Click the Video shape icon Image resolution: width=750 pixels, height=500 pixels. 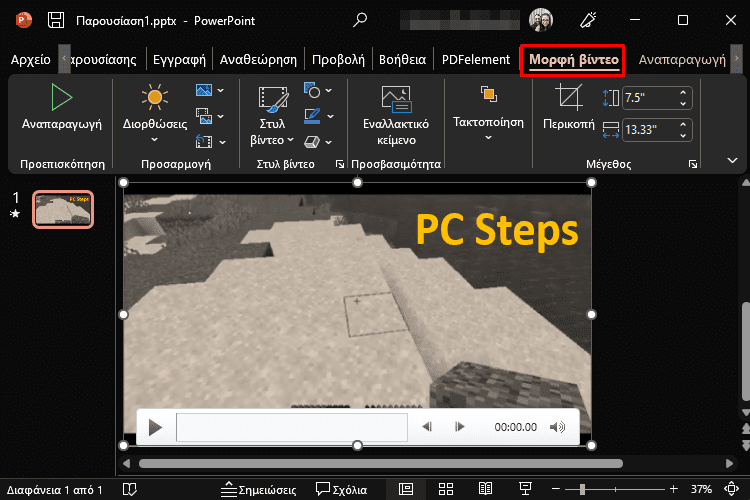coord(312,90)
